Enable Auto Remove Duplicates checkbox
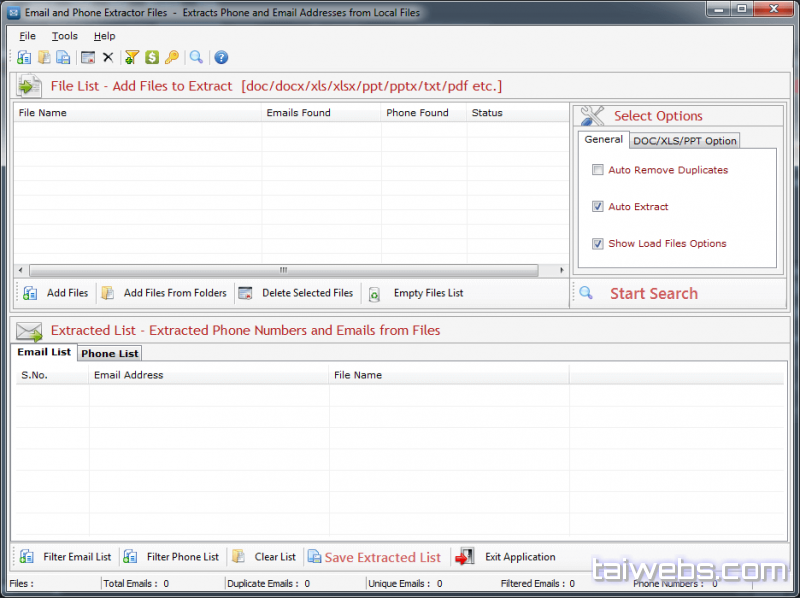The width and height of the screenshot is (800, 598). click(598, 170)
